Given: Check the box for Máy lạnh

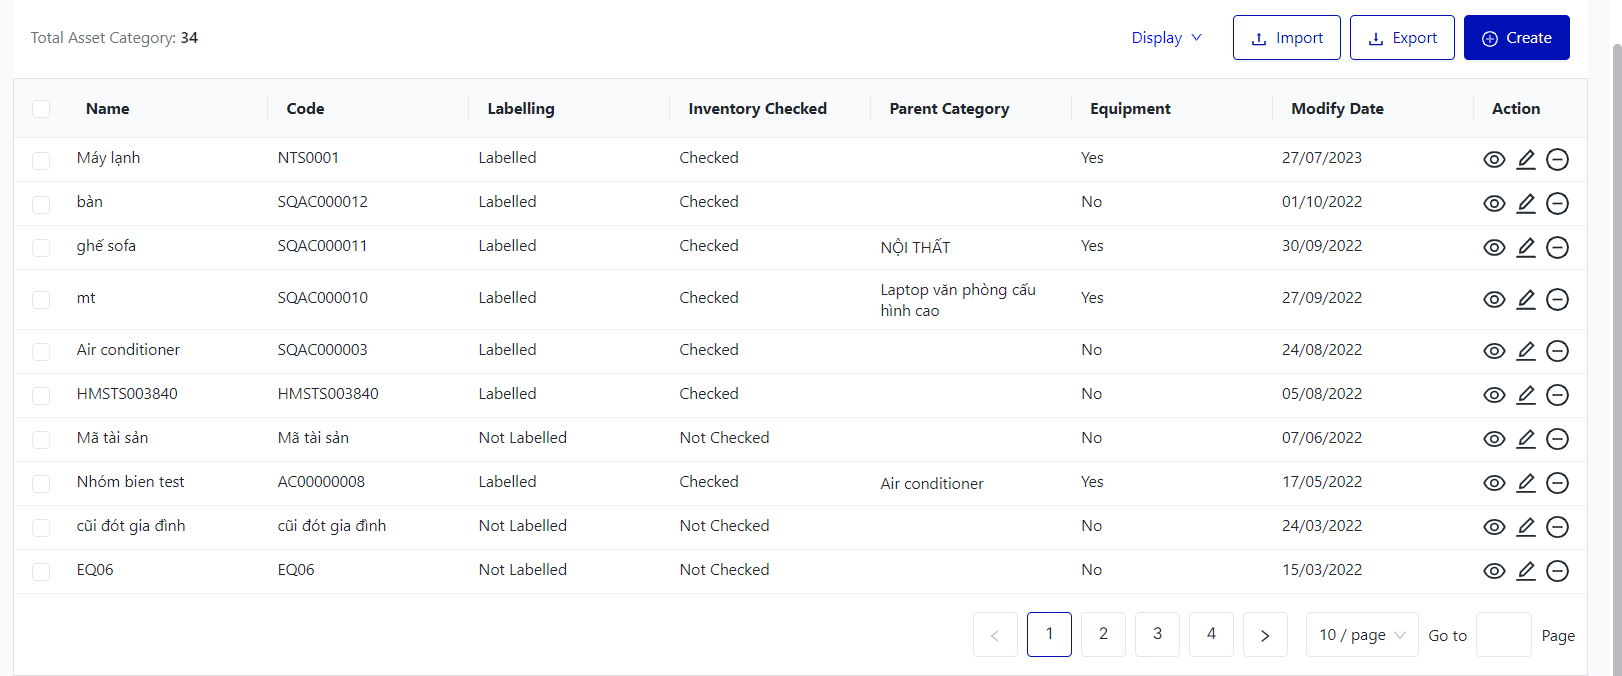Looking at the screenshot, I should (41, 160).
